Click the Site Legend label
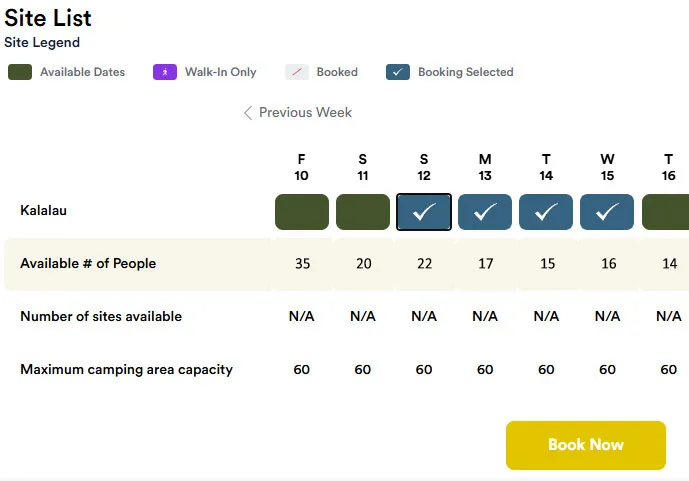This screenshot has height=481, width=689. [x=42, y=42]
